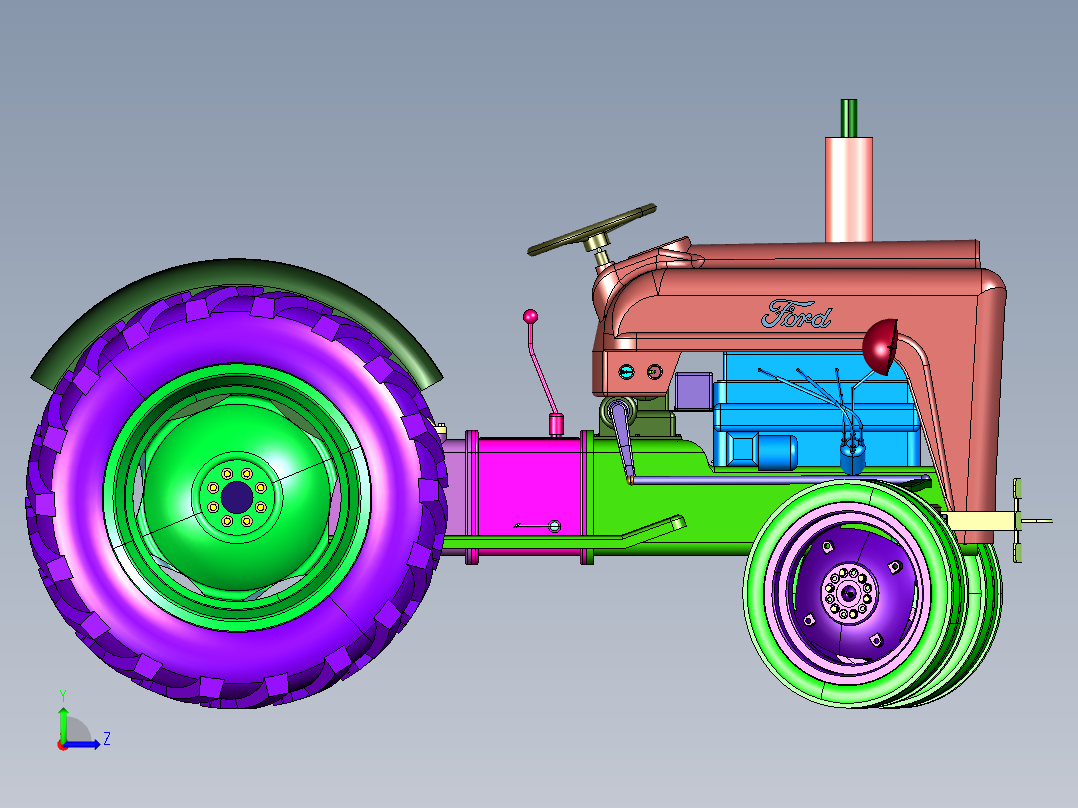Image resolution: width=1078 pixels, height=808 pixels.
Task: Select the dark center bore of rear hub
Action: [x=237, y=496]
